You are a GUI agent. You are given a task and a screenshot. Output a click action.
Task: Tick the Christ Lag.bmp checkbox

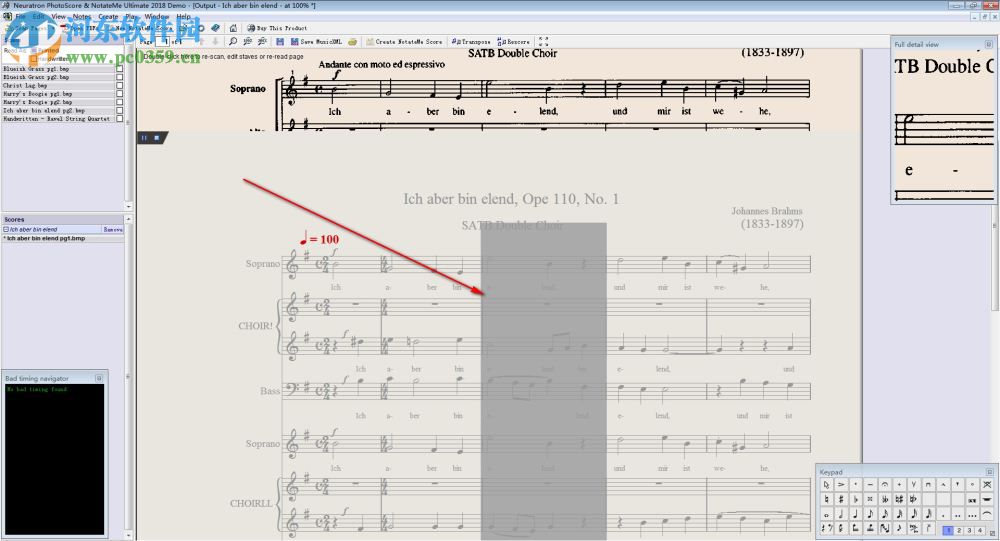119,85
